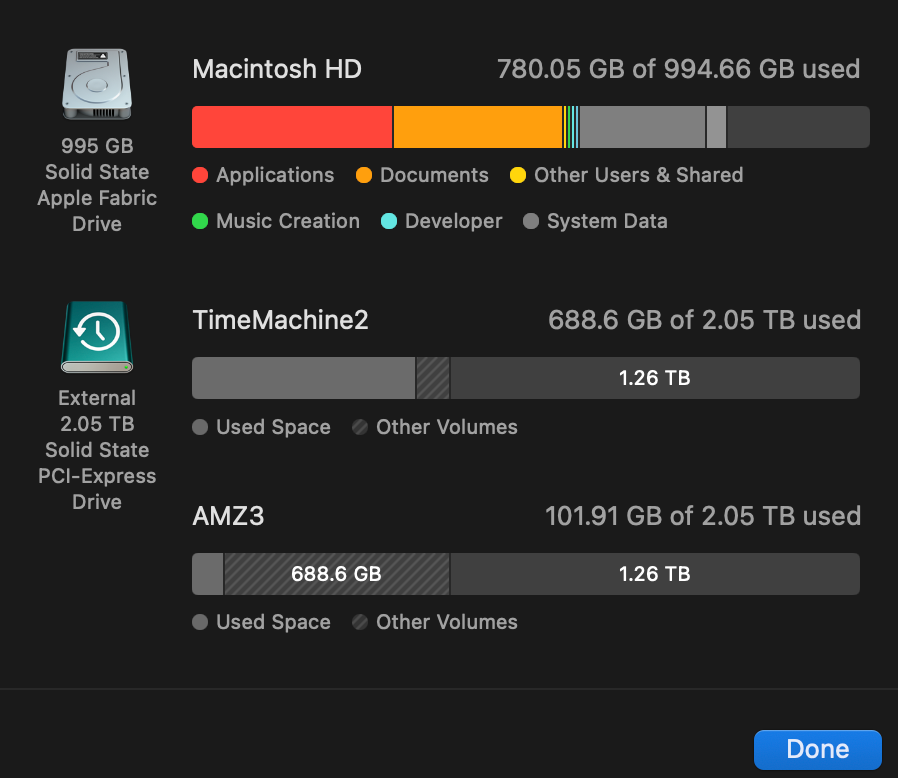
Task: Click the TimeMachine2 volume name
Action: 280,320
